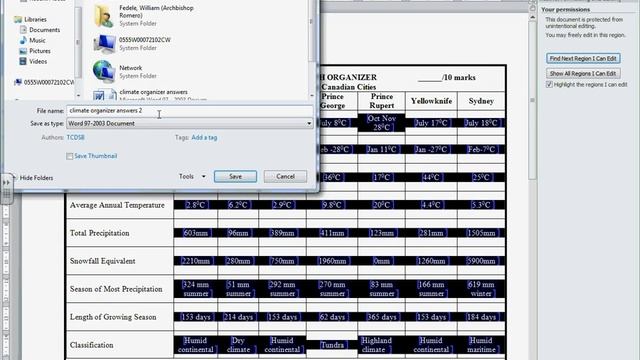Click Length of Growing Season row label

(113, 317)
